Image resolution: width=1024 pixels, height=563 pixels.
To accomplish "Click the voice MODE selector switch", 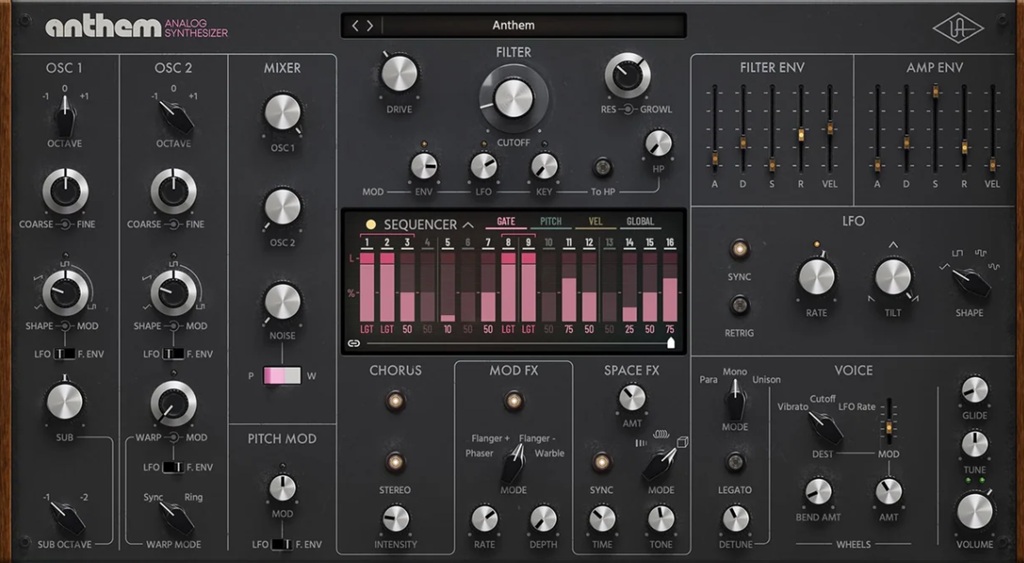I will click(735, 401).
